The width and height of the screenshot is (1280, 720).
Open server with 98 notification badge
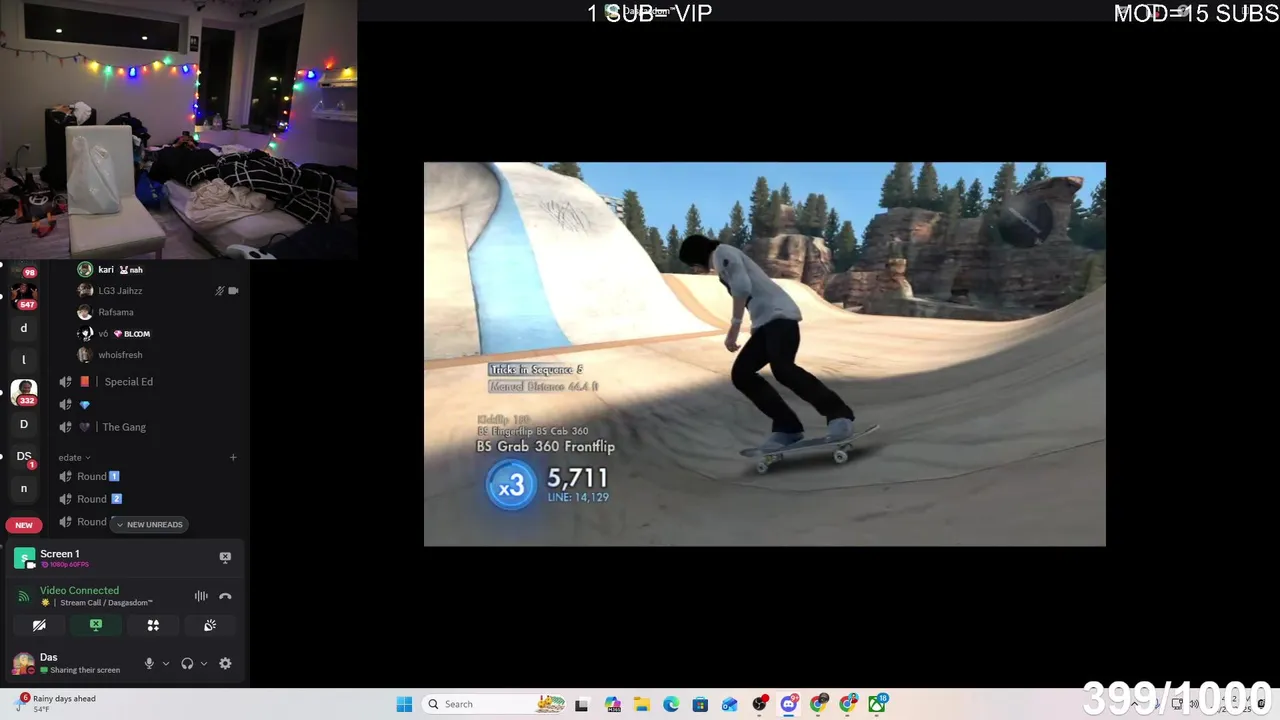point(24,269)
